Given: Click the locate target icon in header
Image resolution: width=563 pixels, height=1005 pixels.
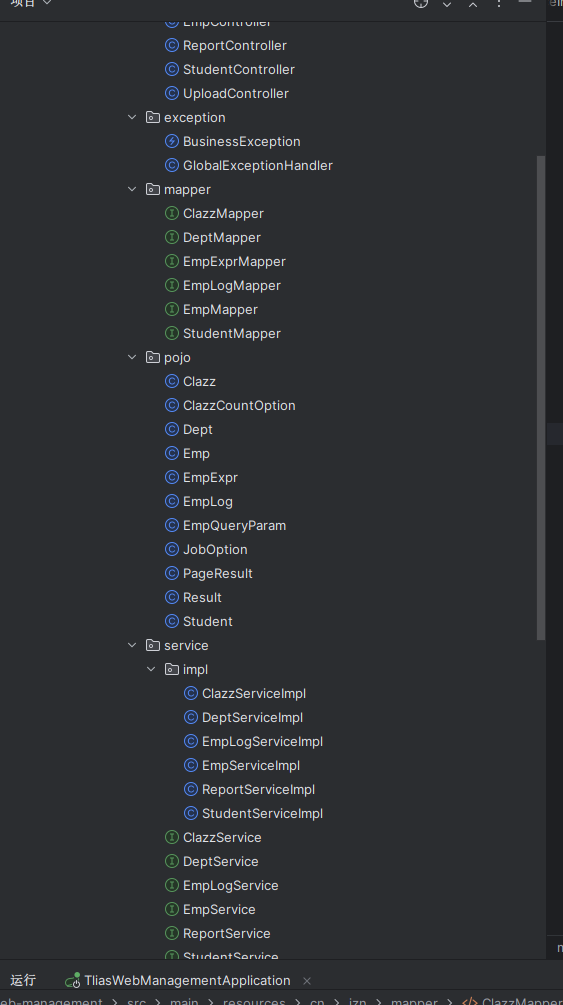Looking at the screenshot, I should tap(421, 3).
